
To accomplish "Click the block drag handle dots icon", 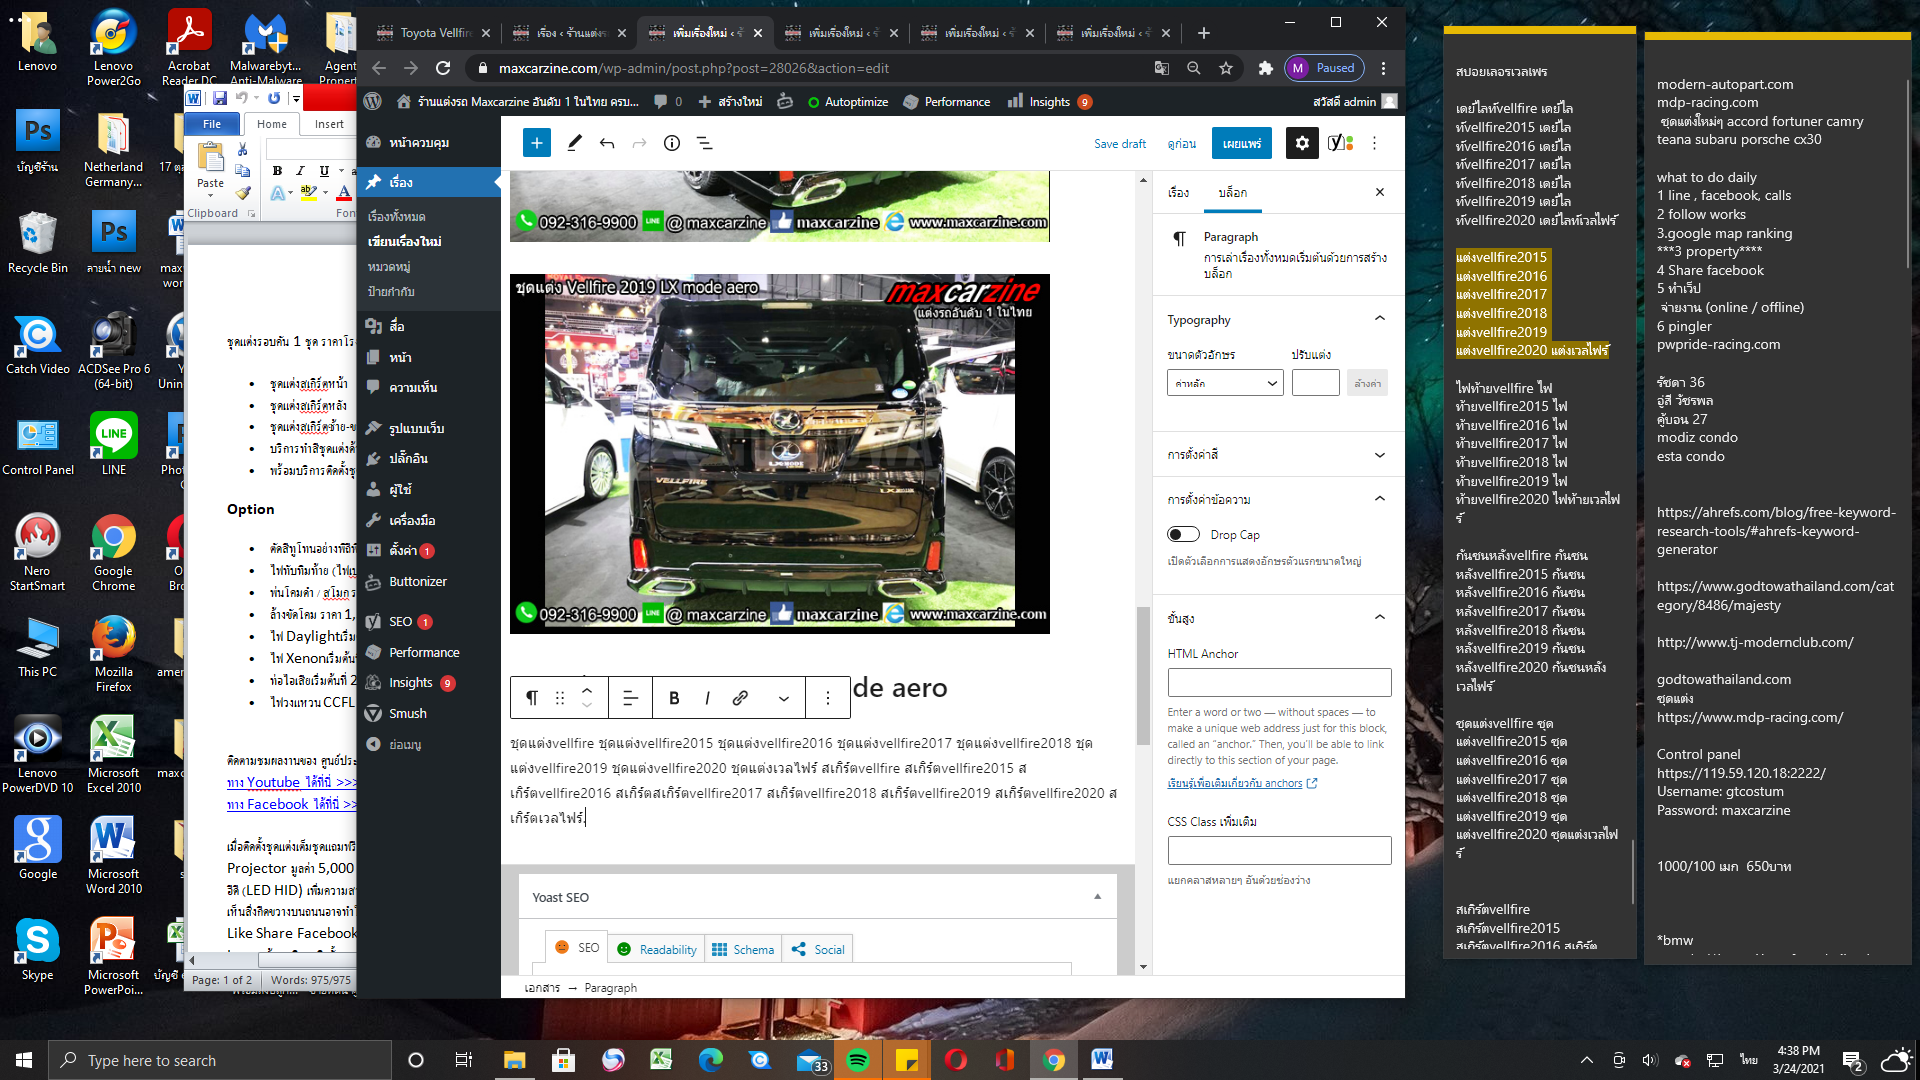I will click(560, 698).
